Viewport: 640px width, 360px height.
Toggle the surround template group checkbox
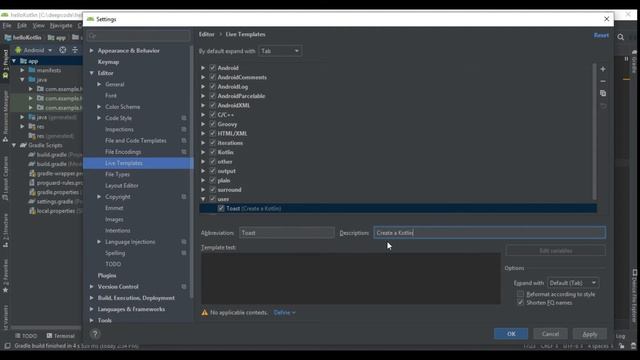(x=213, y=190)
